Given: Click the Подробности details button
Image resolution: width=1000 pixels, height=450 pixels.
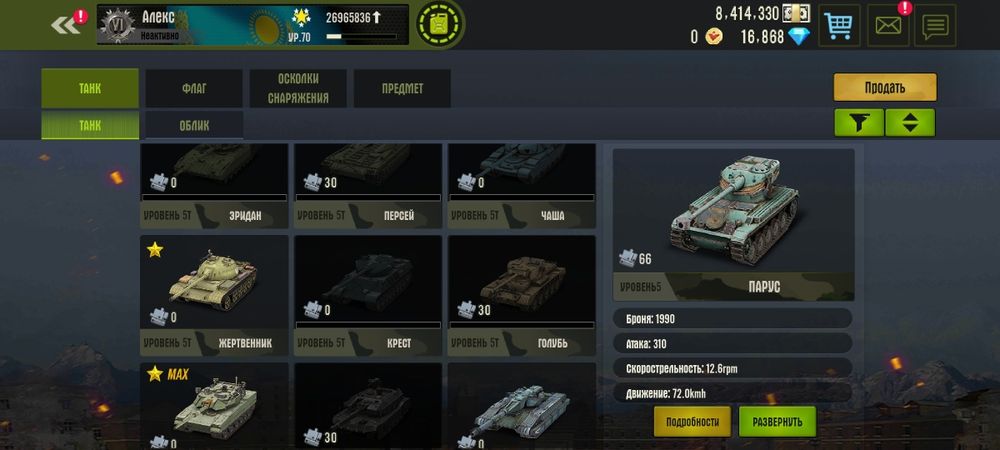Looking at the screenshot, I should tap(692, 421).
